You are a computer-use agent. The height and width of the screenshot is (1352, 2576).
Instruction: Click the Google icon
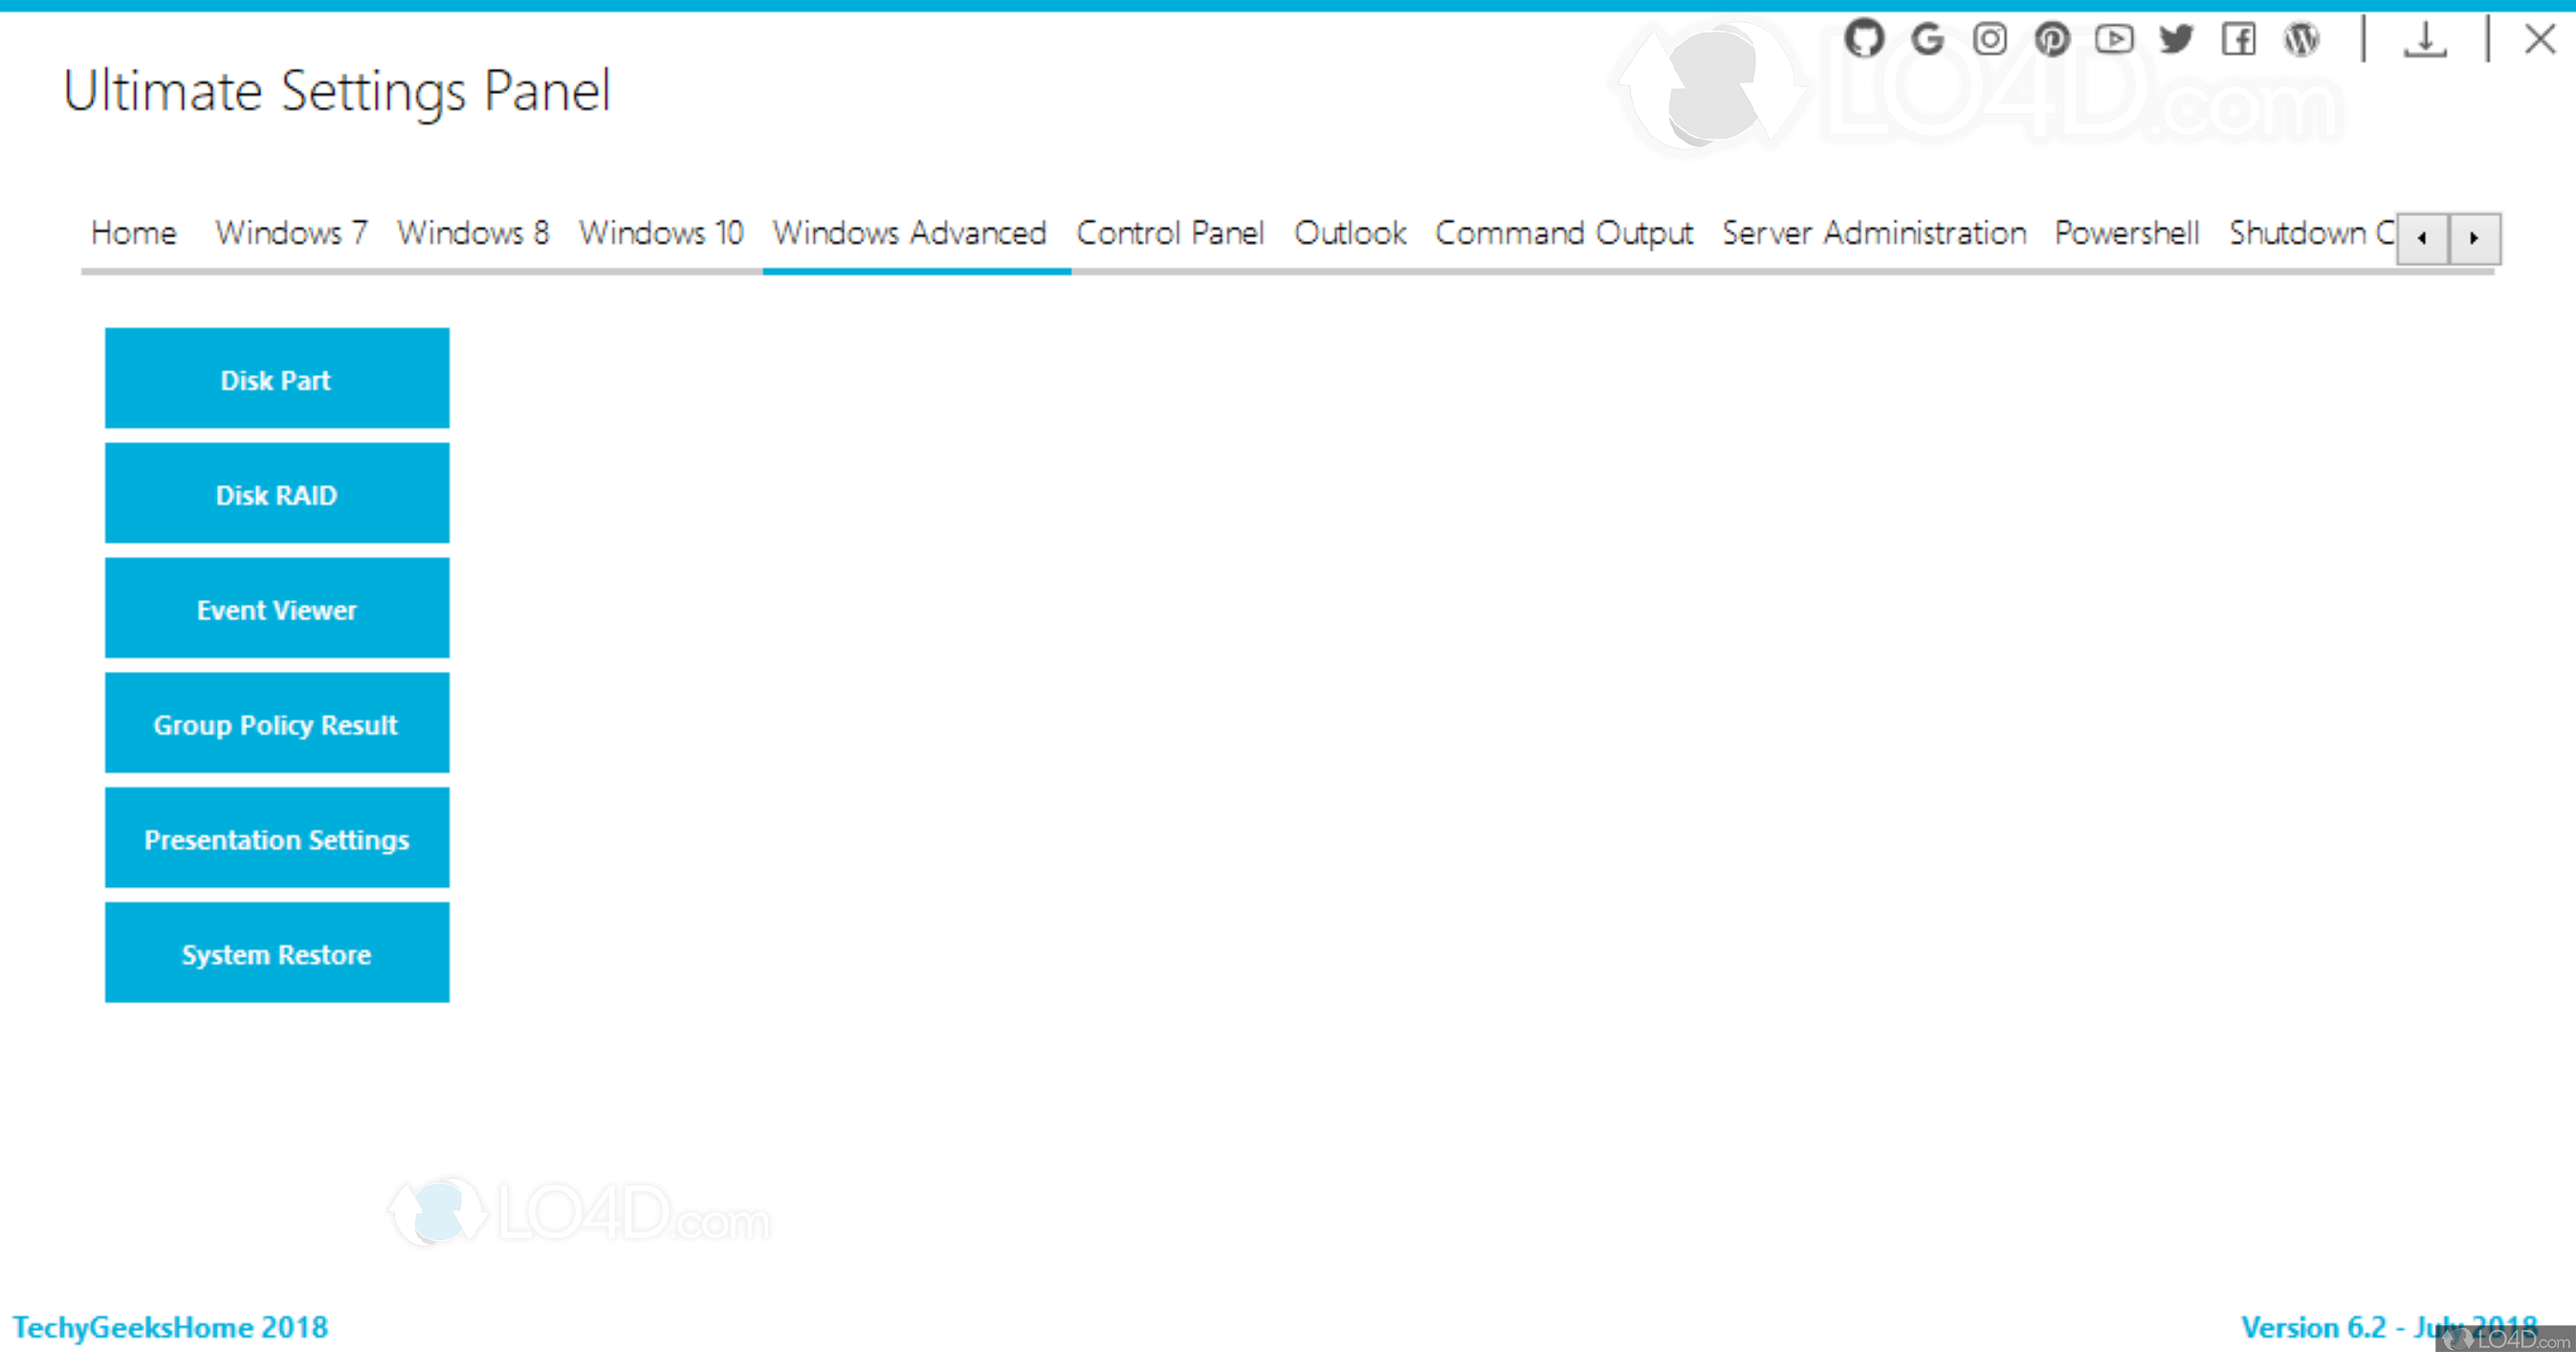[1927, 39]
